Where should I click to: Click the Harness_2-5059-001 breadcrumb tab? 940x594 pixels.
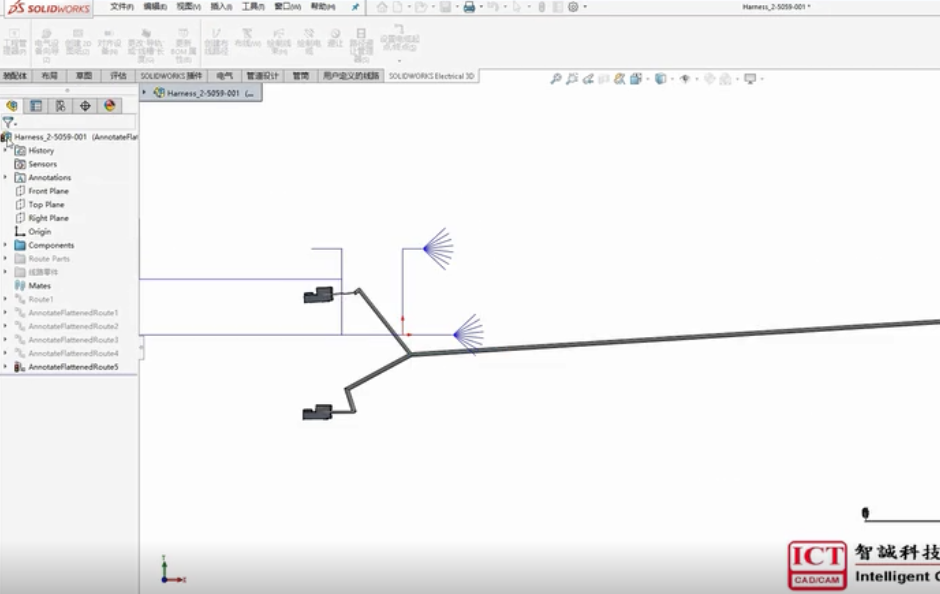(x=202, y=91)
